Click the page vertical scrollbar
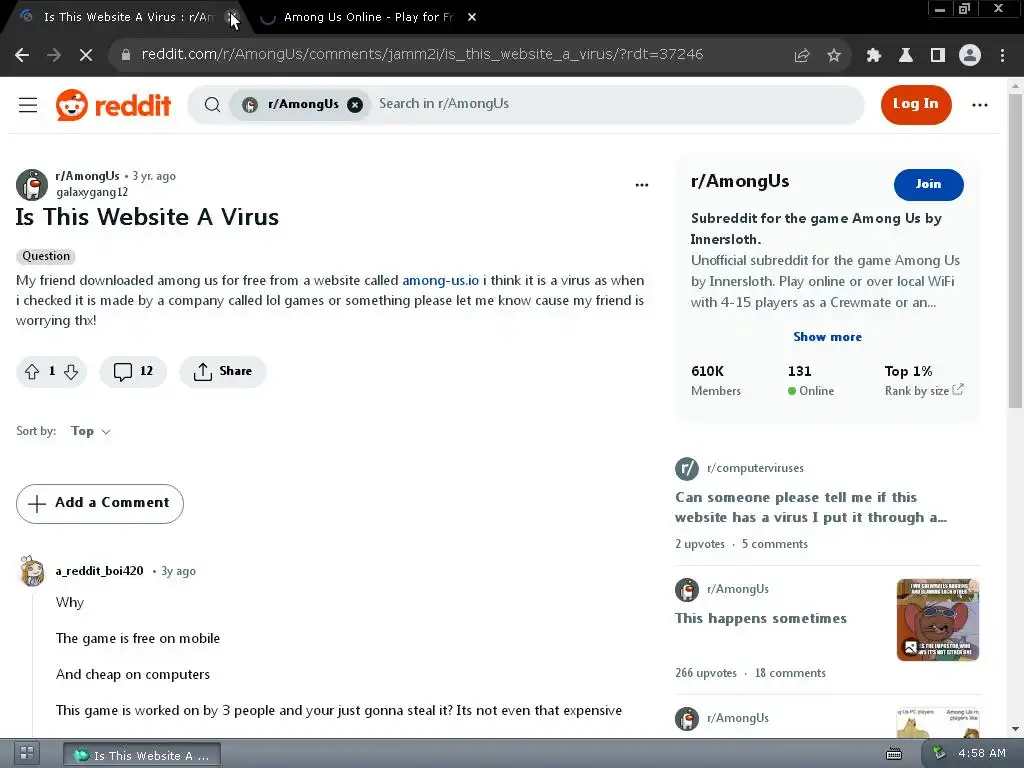 pos(1015,251)
